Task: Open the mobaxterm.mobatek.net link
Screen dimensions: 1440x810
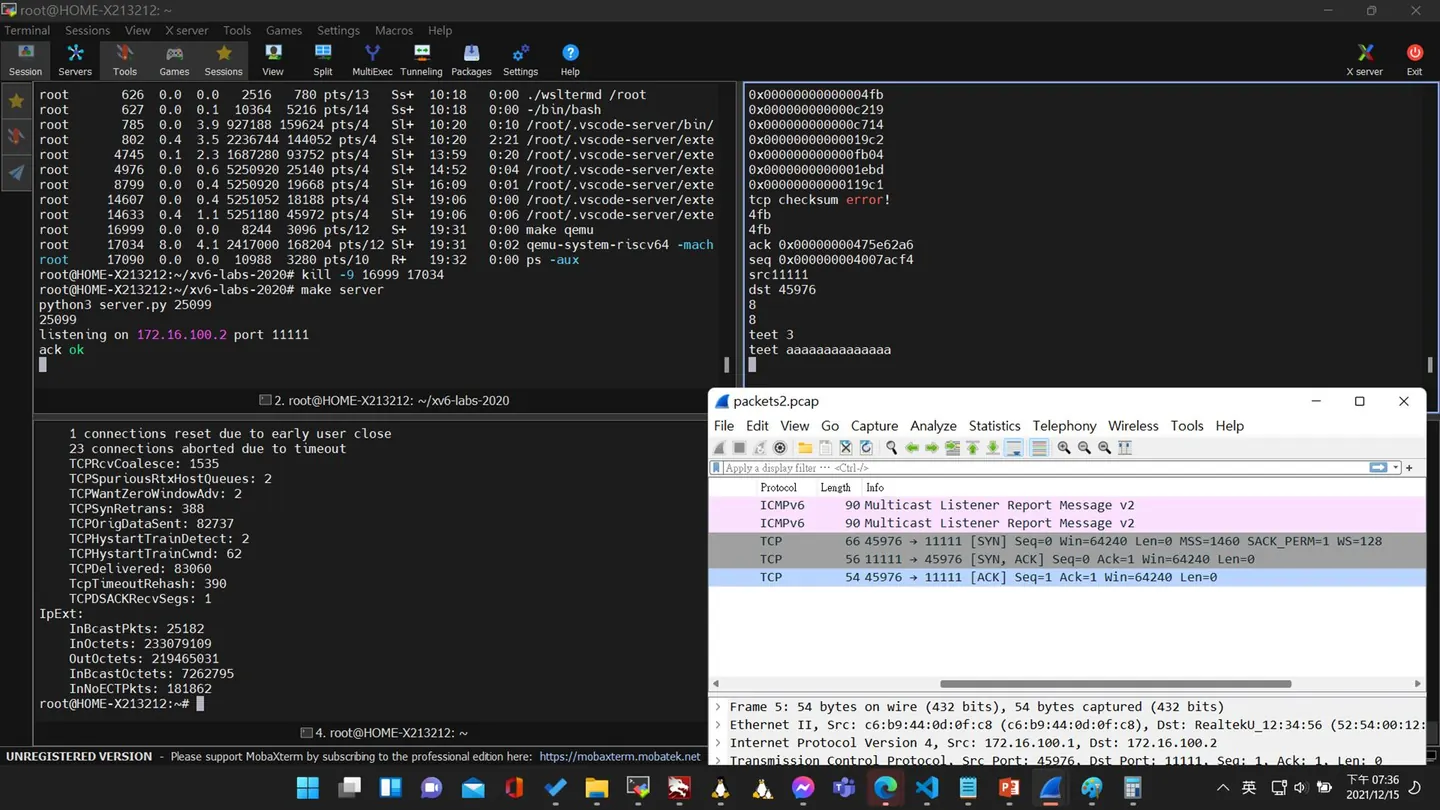Action: [x=619, y=757]
